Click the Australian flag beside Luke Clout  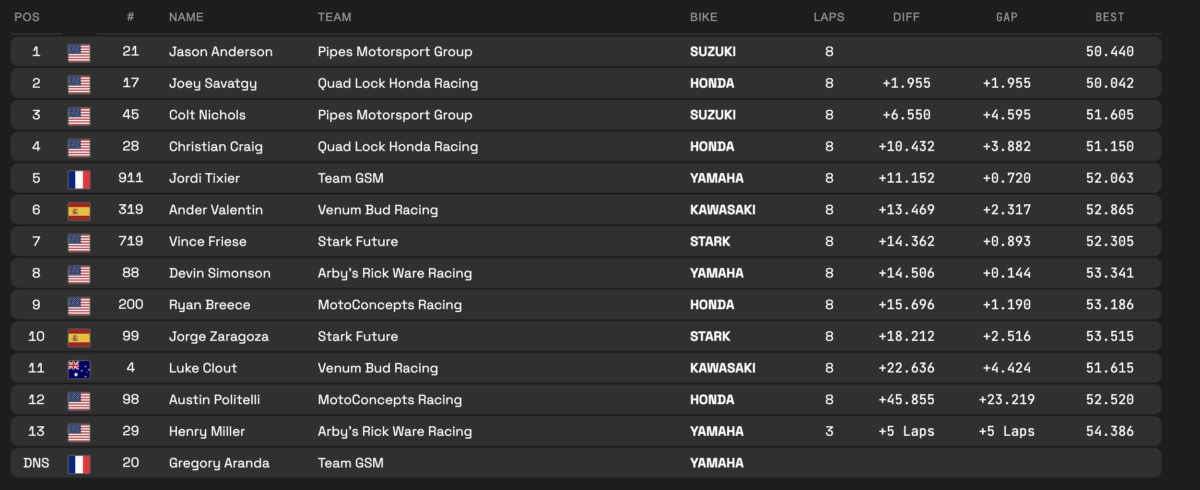pos(79,368)
